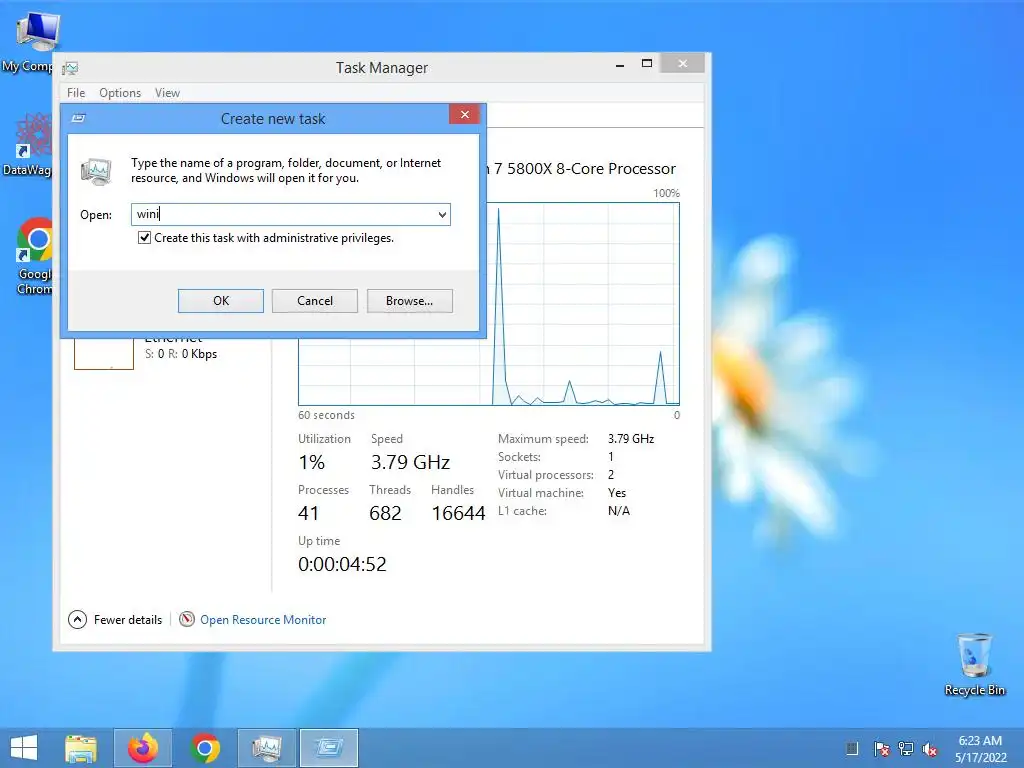
Task: Click the Task Manager title bar icon
Action: (70, 68)
